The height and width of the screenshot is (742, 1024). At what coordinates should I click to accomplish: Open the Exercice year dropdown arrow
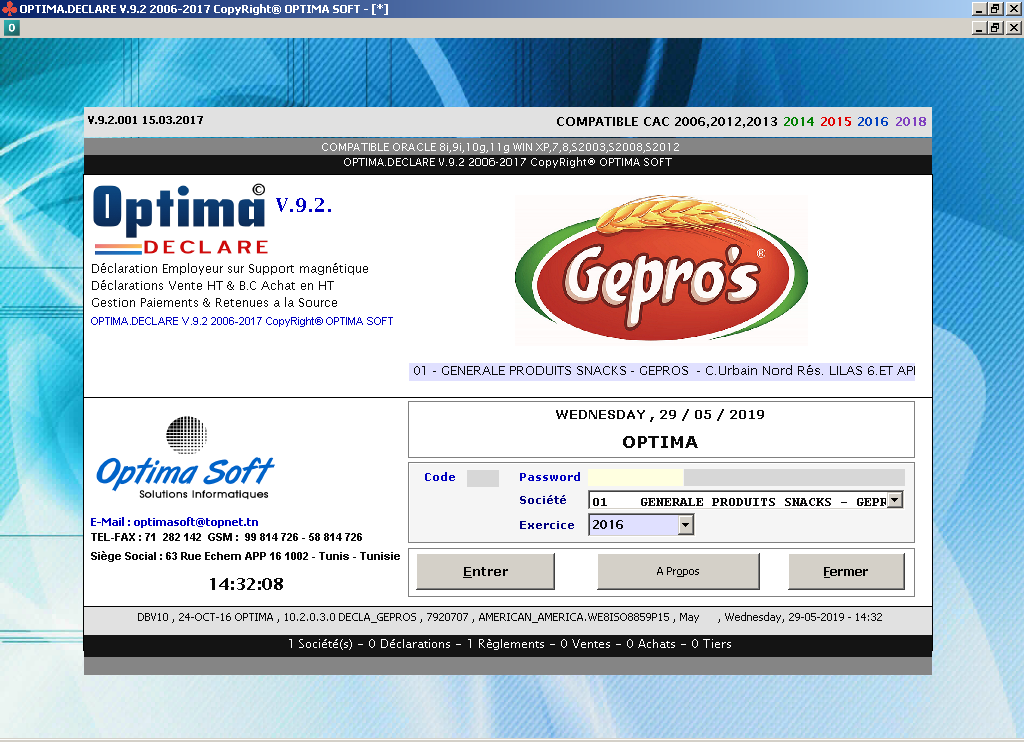point(685,524)
